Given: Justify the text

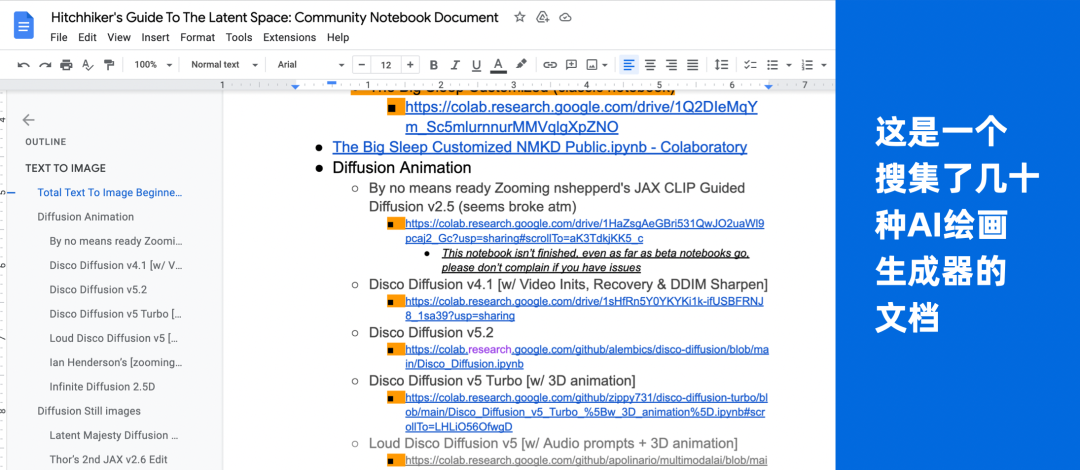Looking at the screenshot, I should pos(692,65).
